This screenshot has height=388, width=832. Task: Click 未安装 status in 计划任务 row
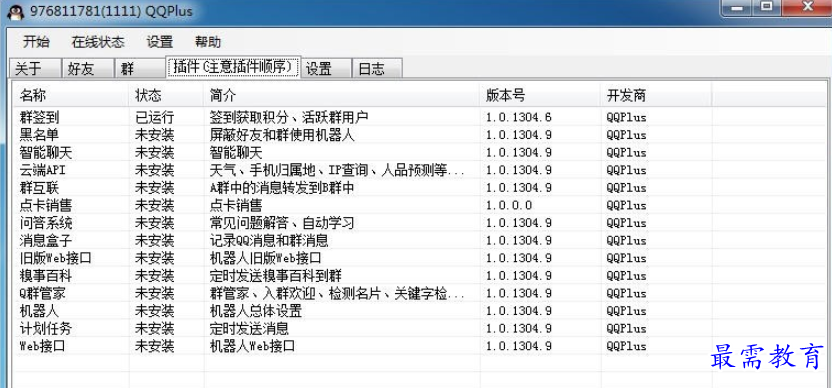coord(154,328)
